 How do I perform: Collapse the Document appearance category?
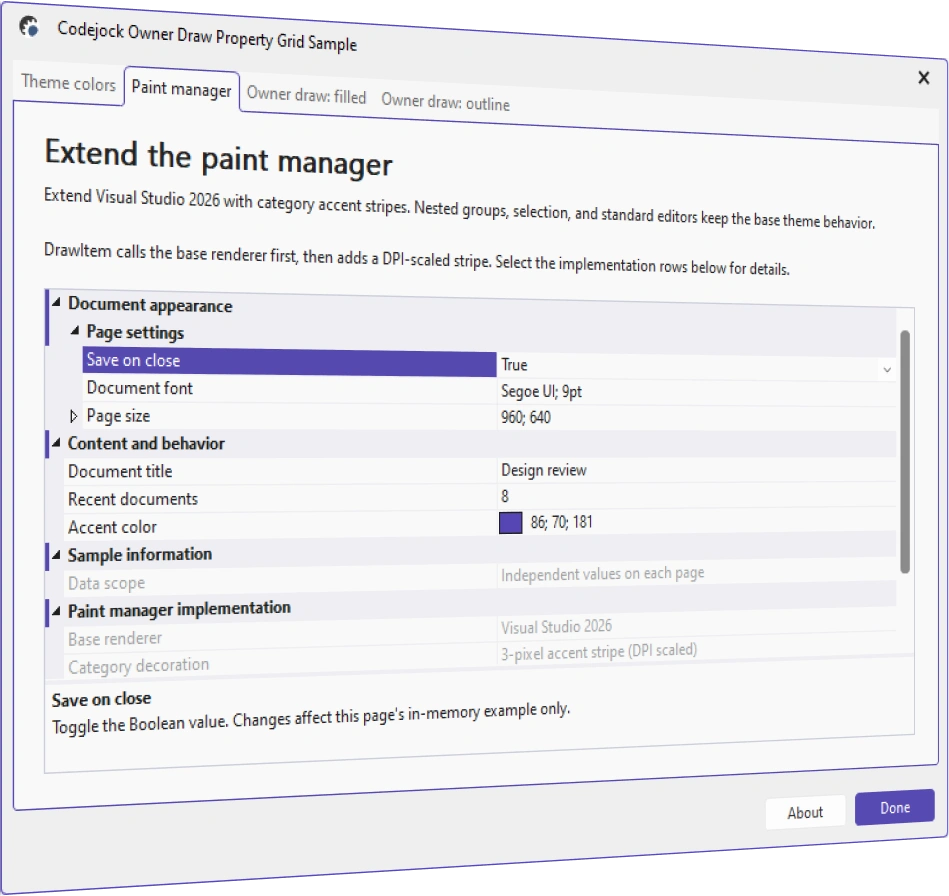56,302
